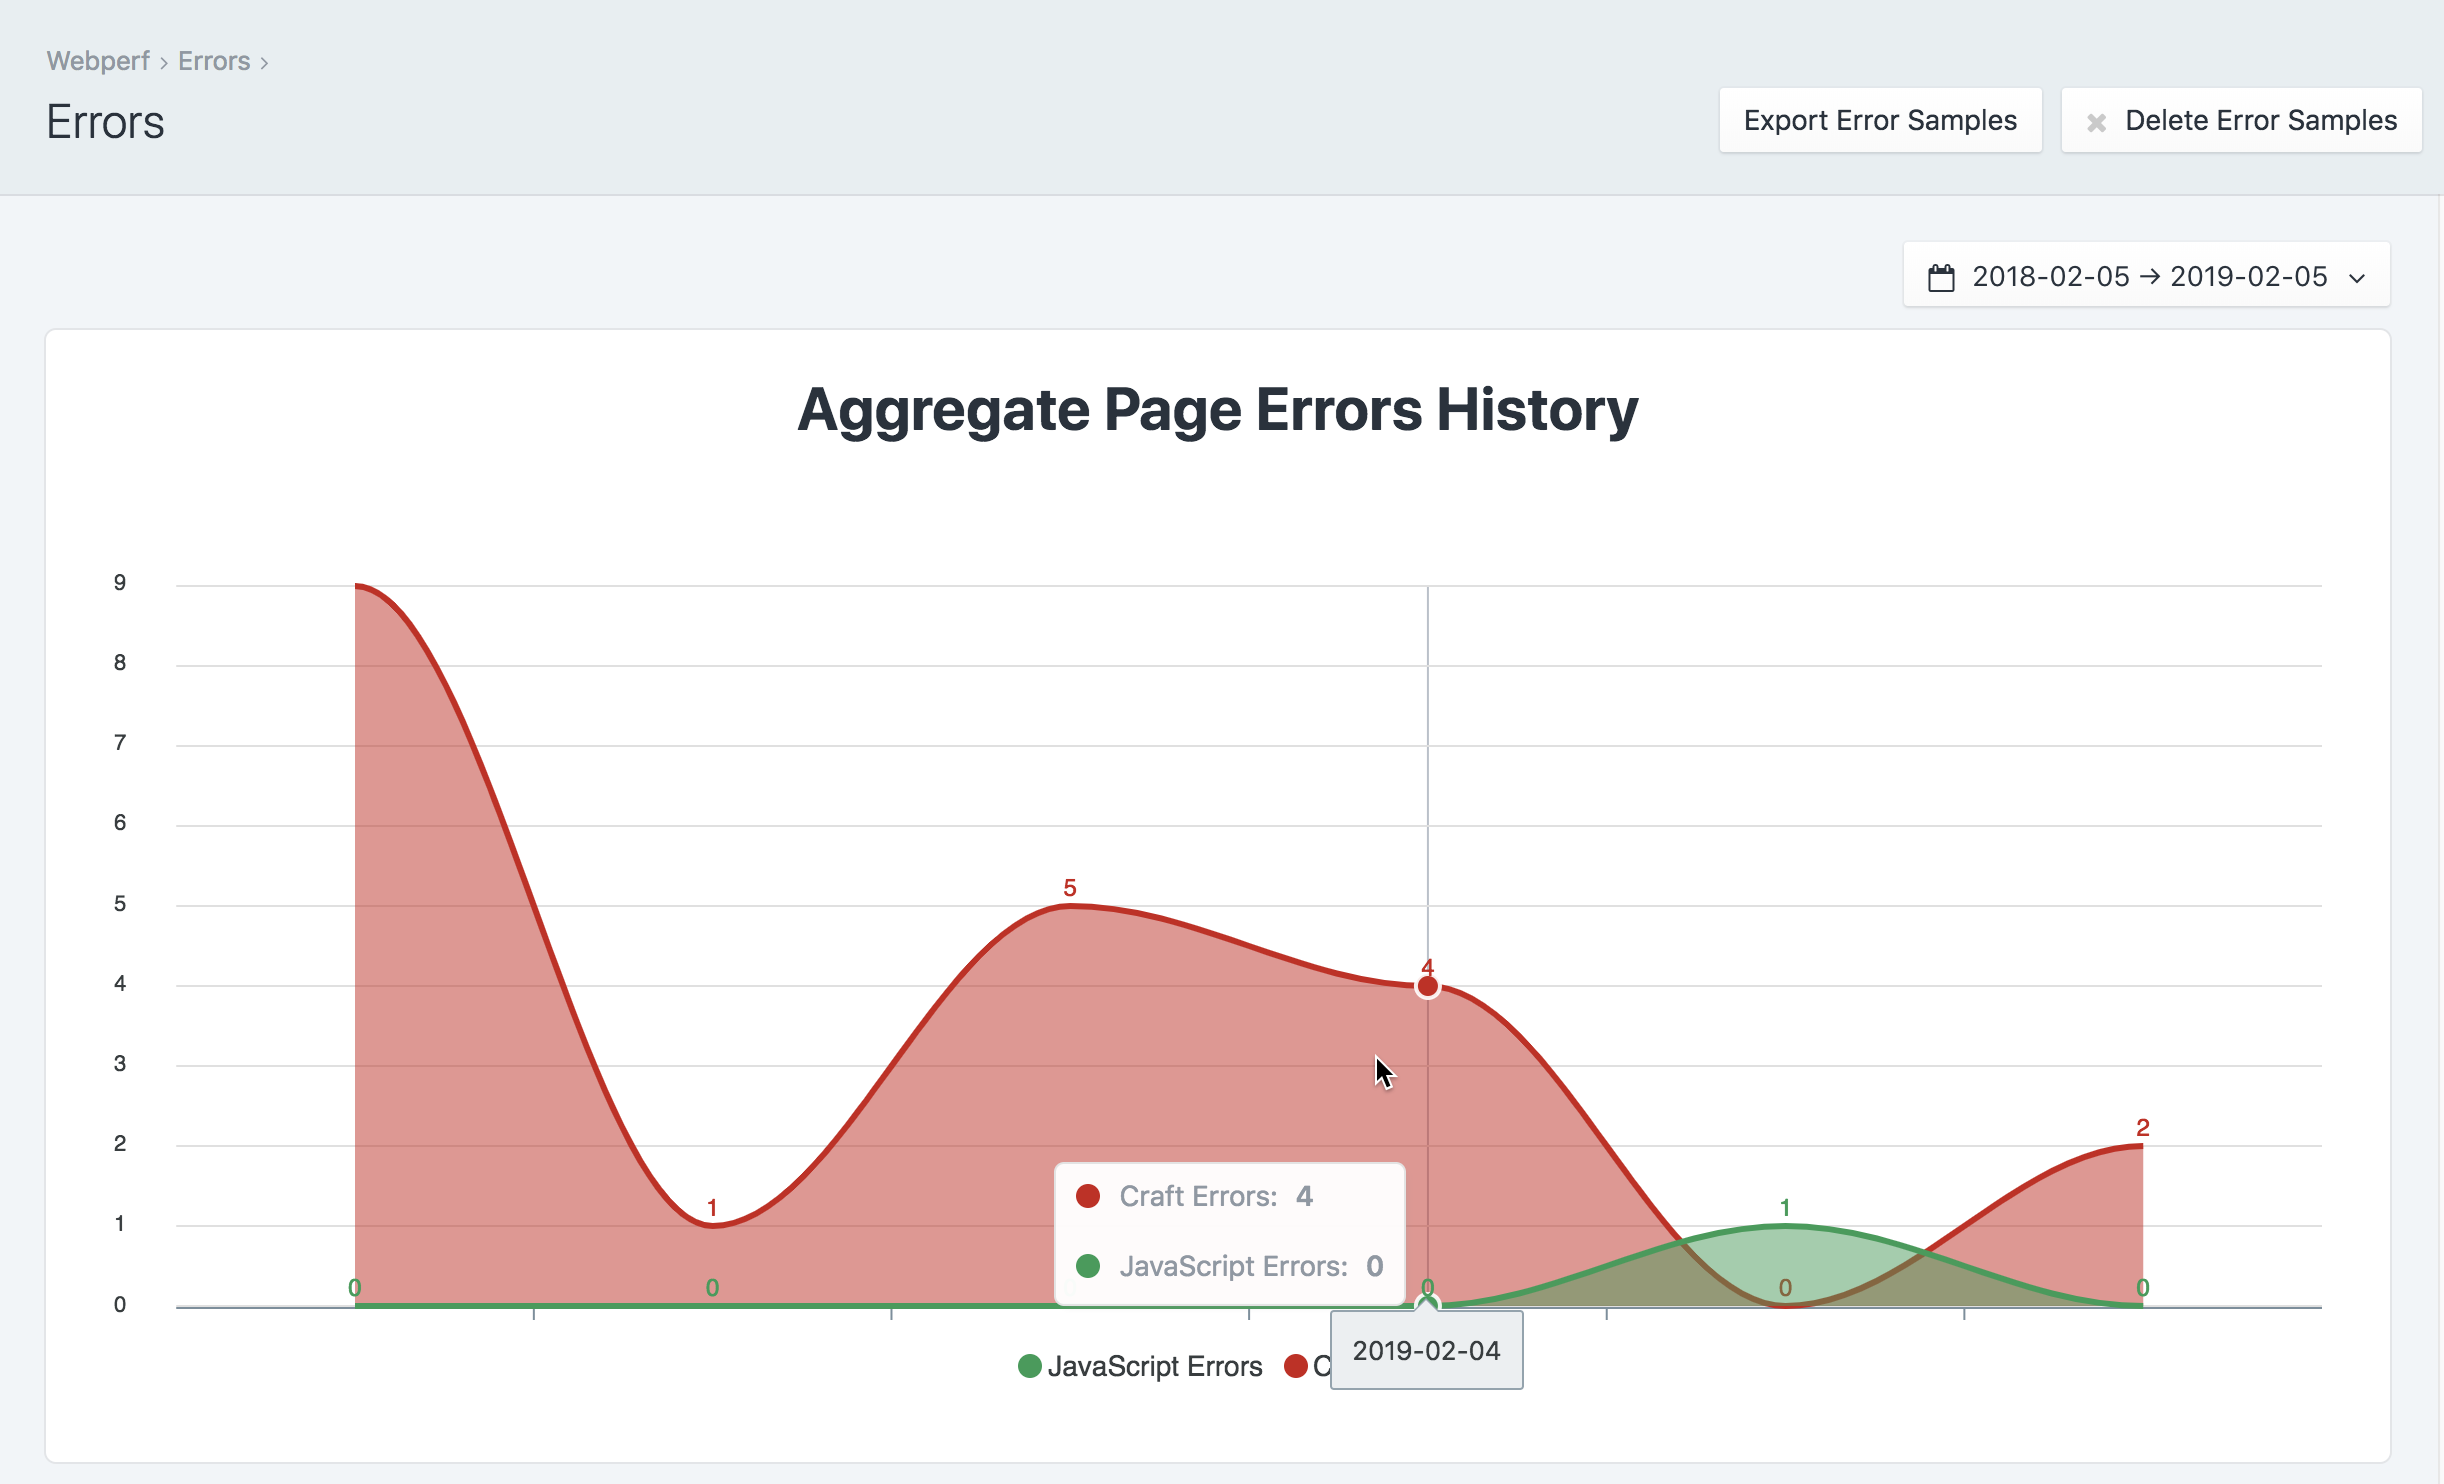
Task: Click the calendar icon in date range
Action: click(x=1941, y=277)
